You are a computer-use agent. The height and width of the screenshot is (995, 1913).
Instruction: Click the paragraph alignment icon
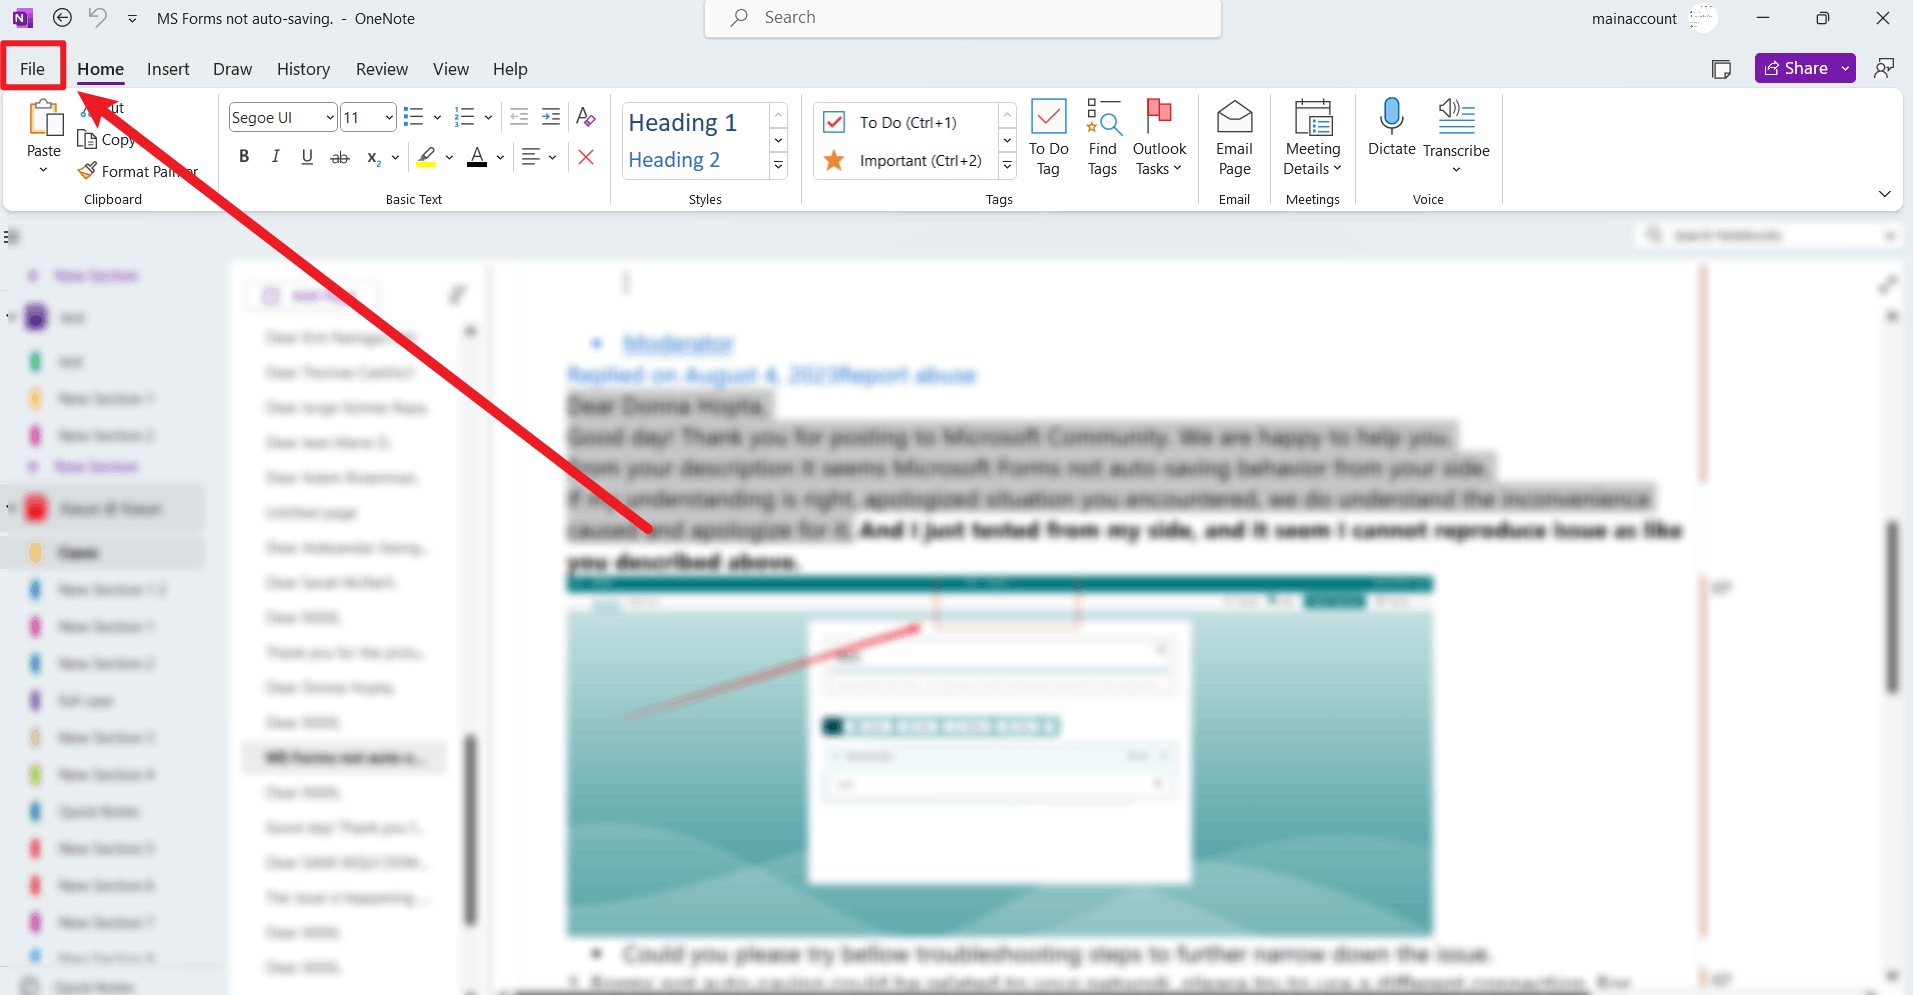click(531, 157)
